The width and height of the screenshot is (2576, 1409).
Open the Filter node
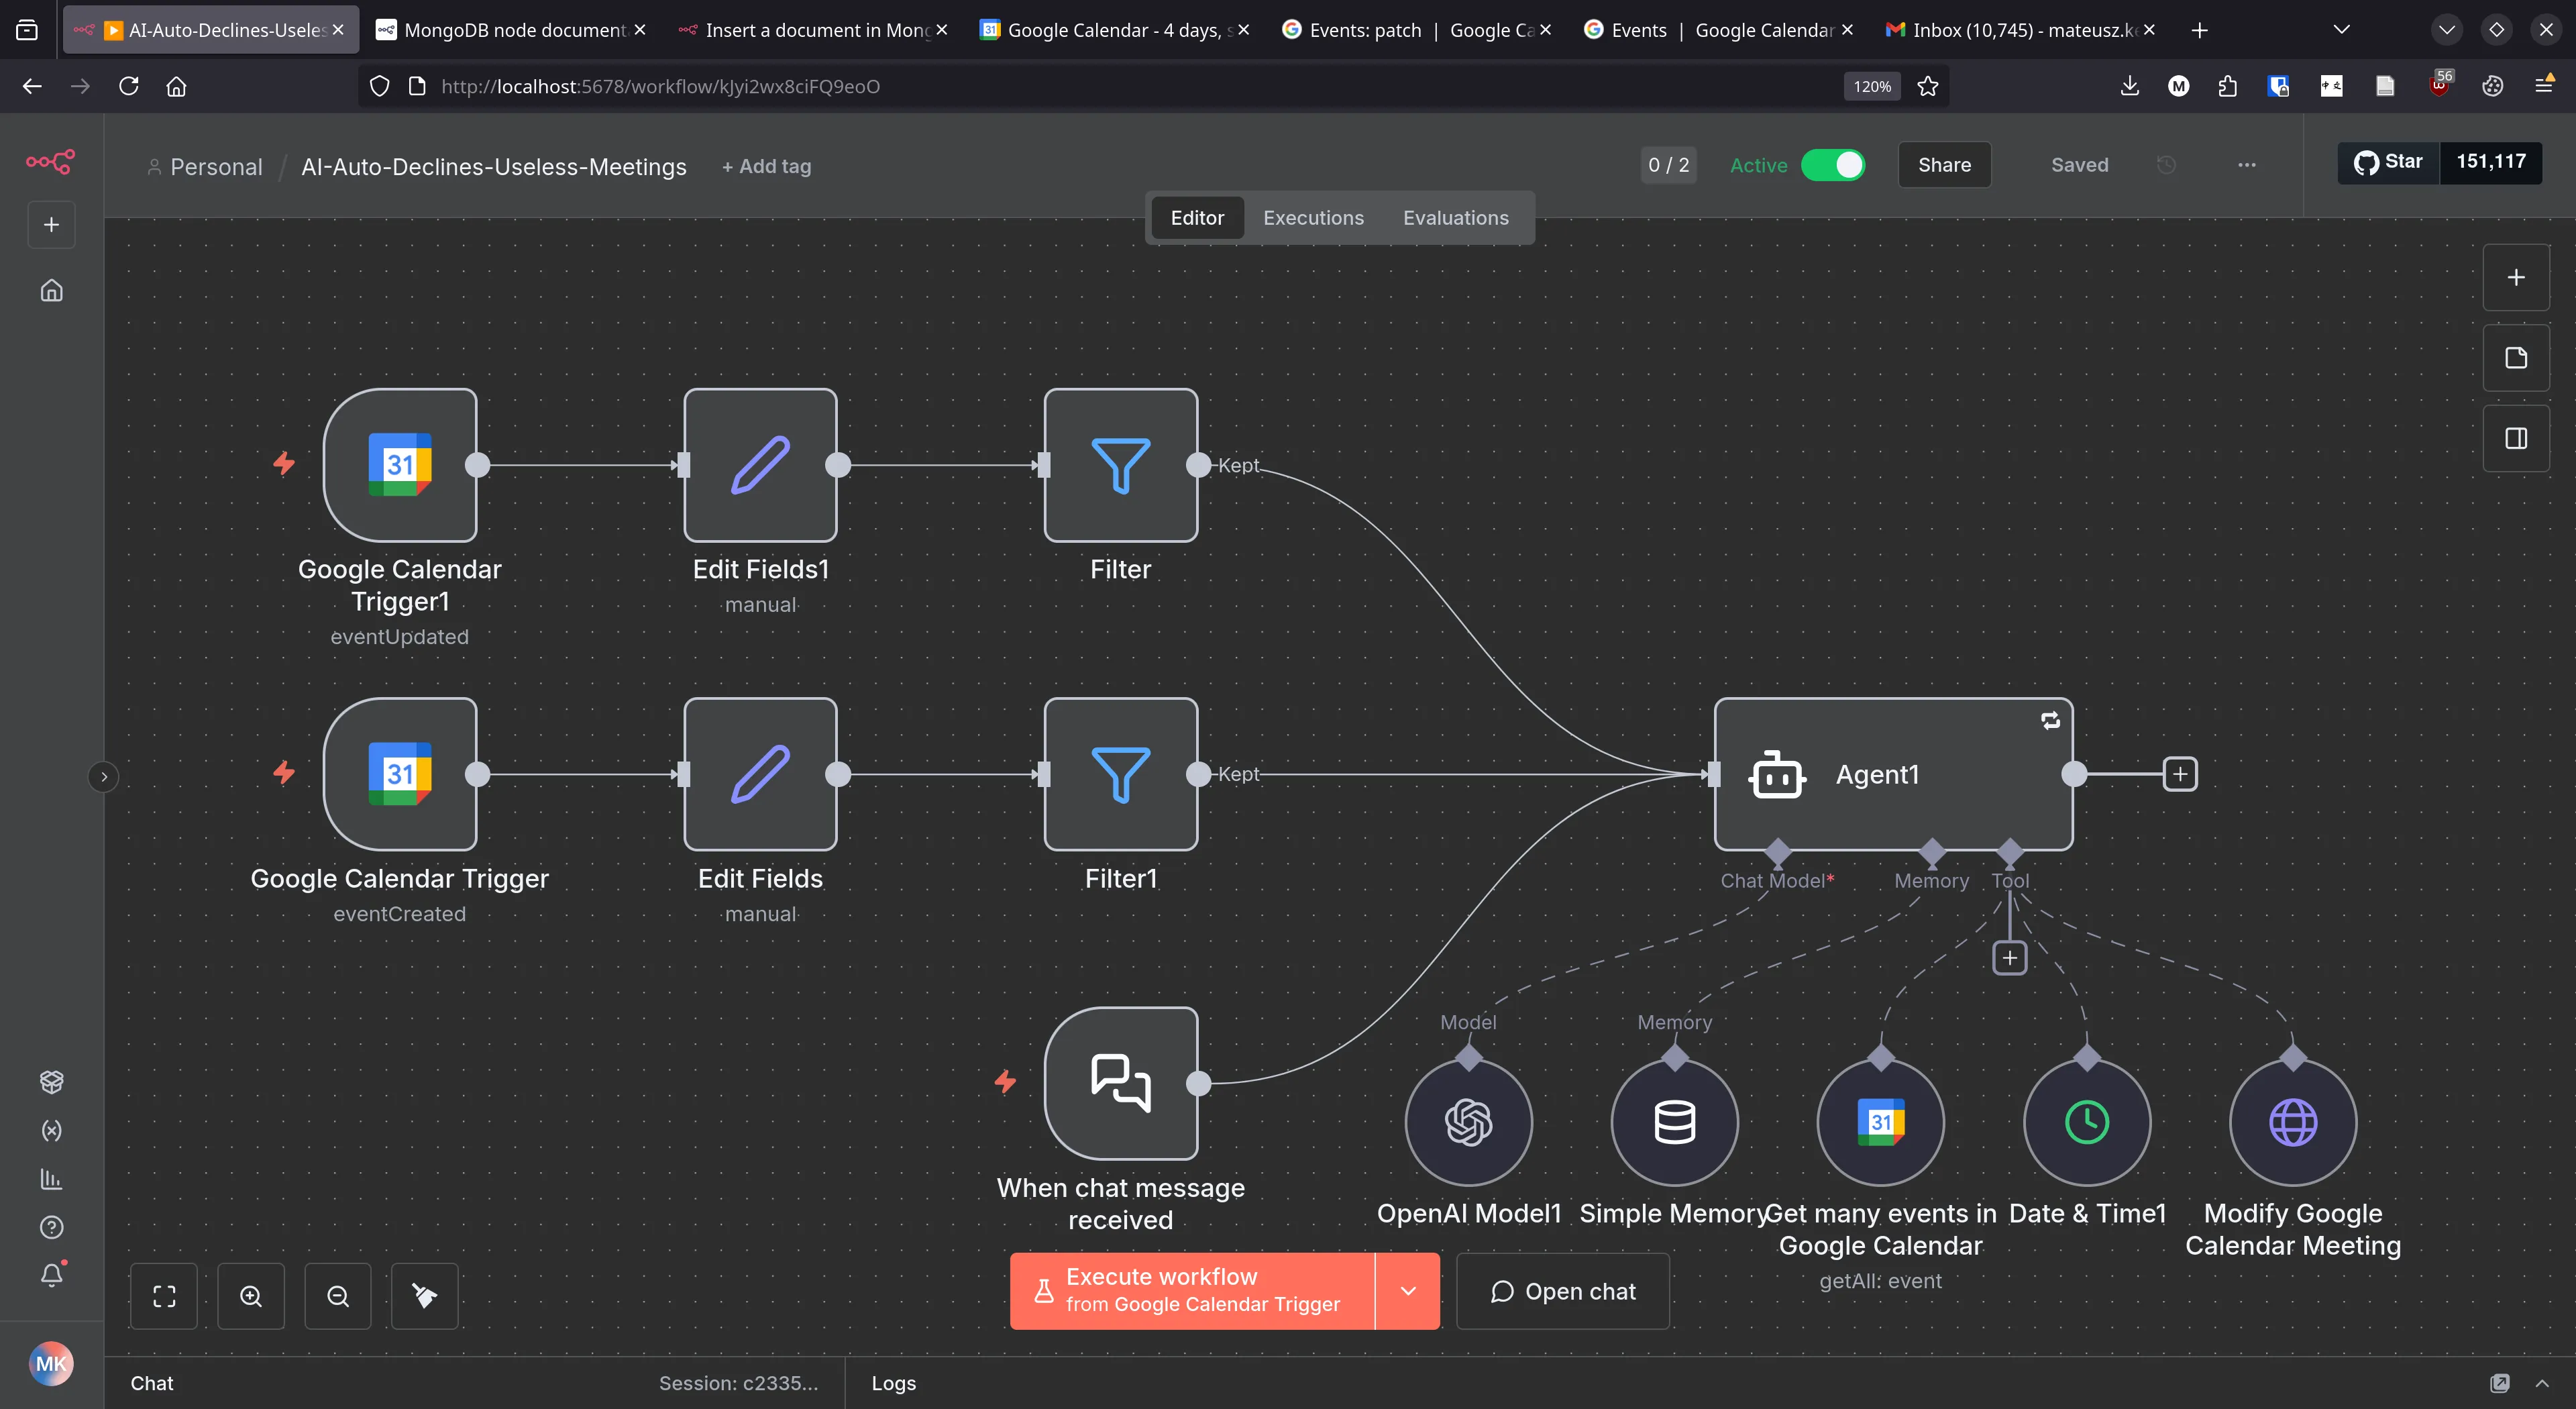[x=1120, y=465]
